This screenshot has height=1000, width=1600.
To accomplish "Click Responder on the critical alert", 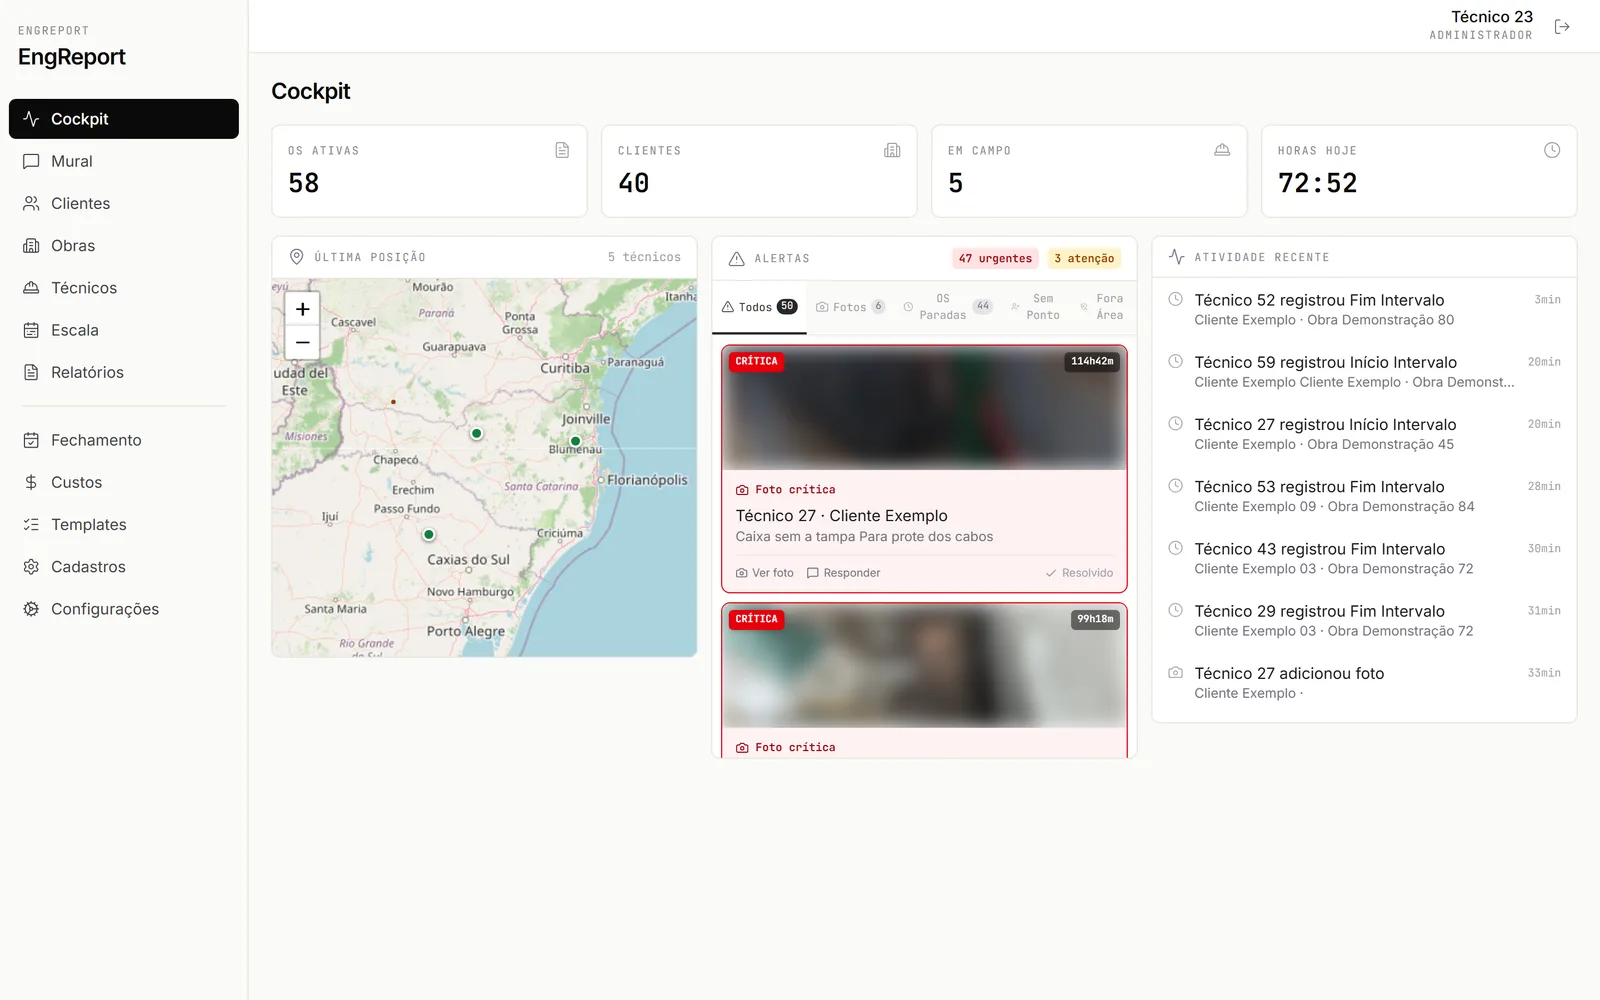I will 844,573.
